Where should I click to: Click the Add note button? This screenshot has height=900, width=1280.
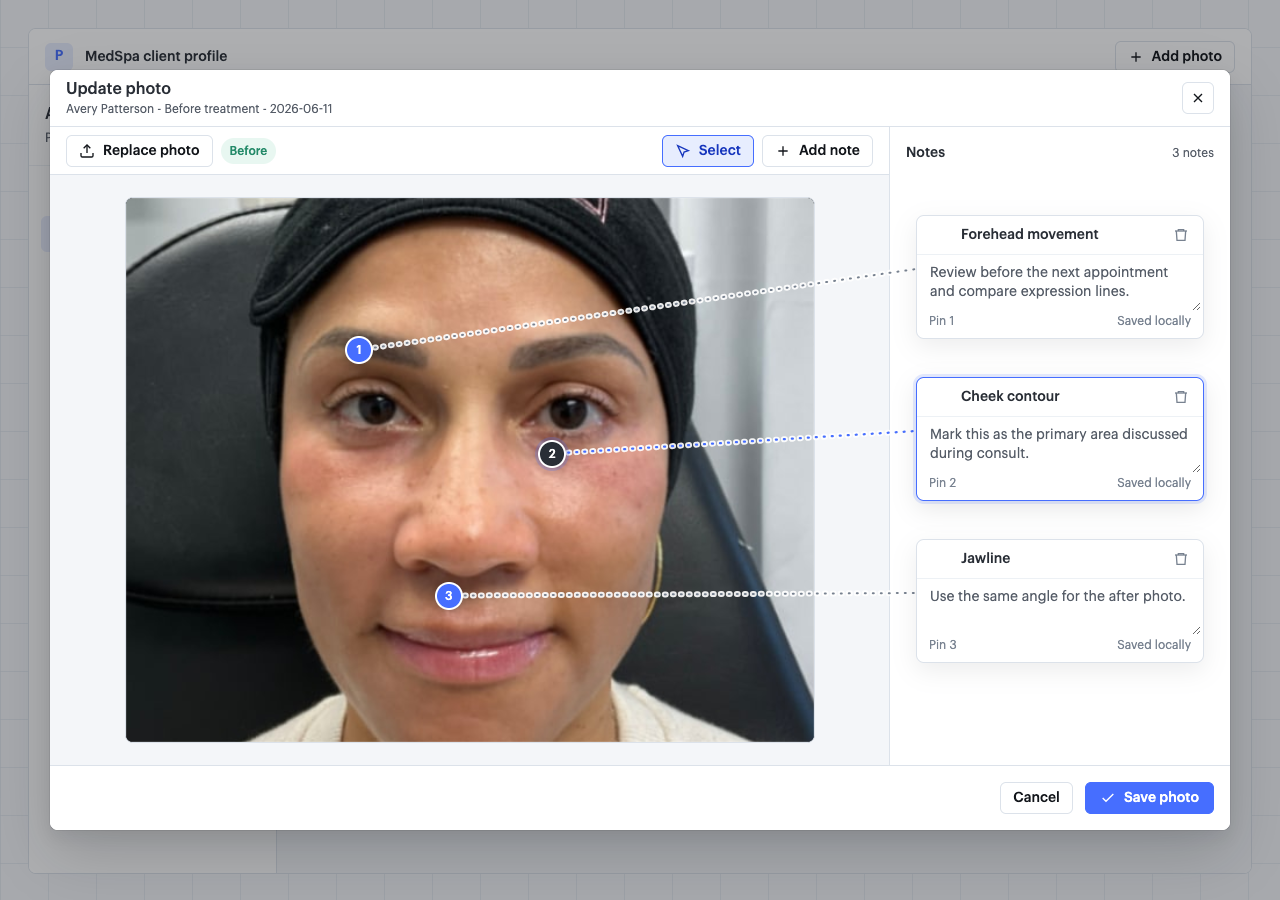[x=817, y=151]
